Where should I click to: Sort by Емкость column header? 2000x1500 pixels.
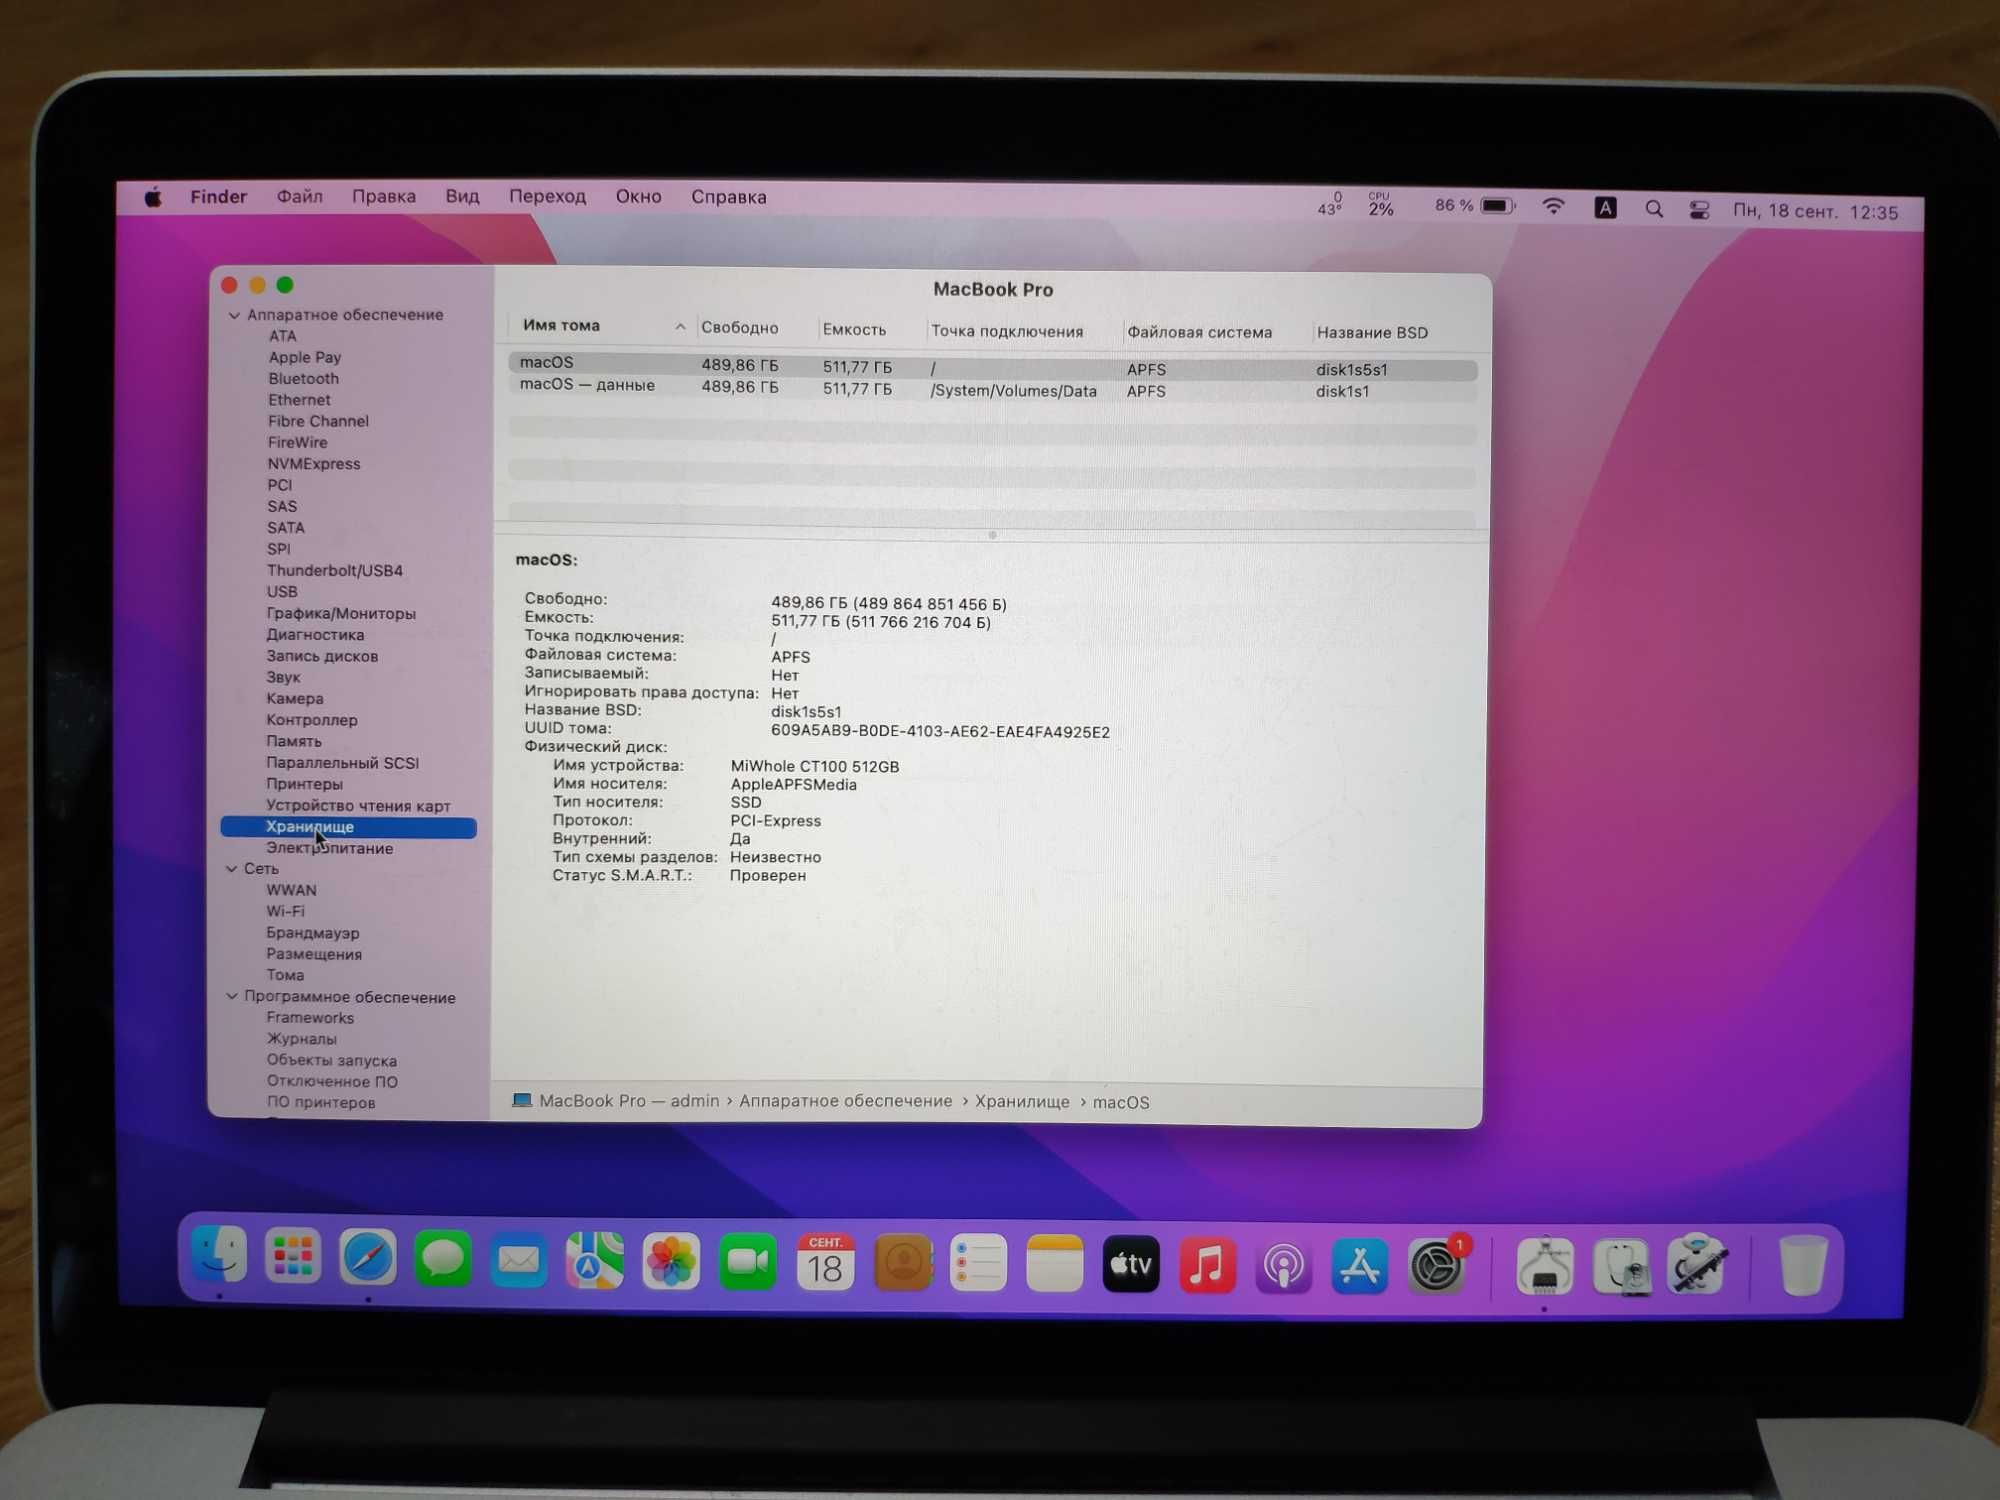[854, 330]
